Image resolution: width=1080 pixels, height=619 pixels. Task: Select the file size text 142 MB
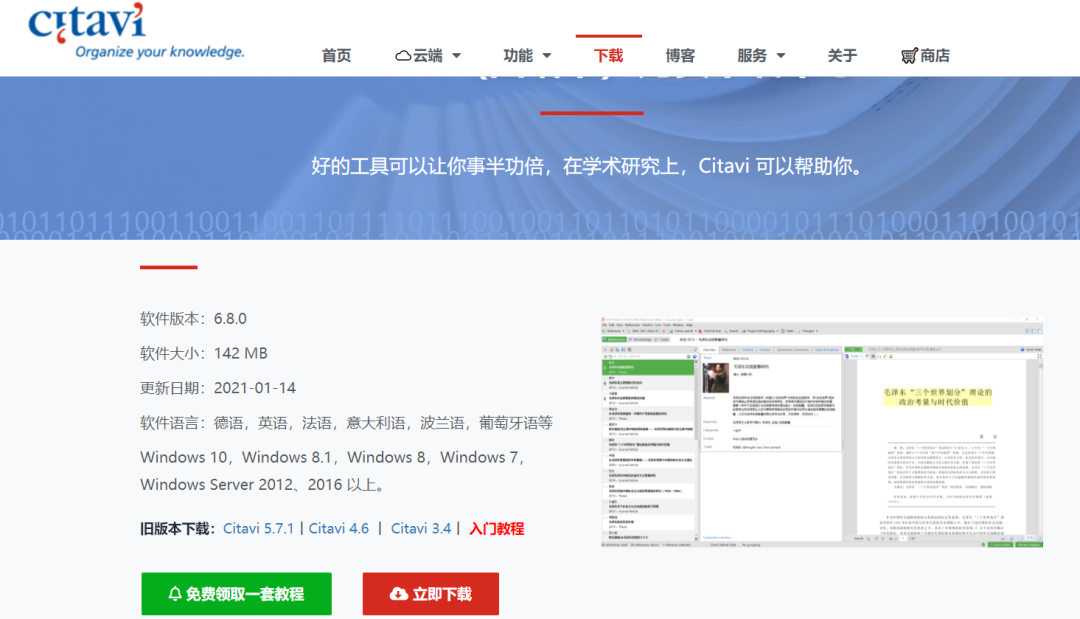tap(240, 353)
